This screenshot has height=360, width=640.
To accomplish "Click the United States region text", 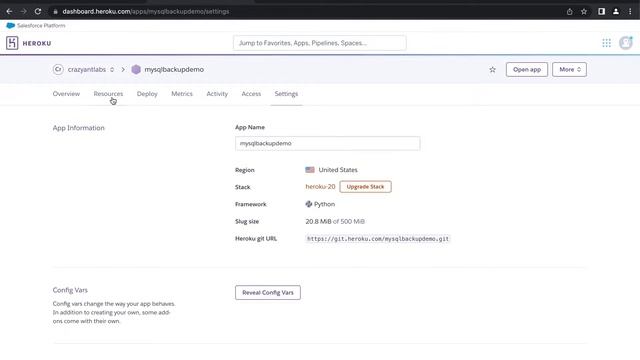I will 338,170.
